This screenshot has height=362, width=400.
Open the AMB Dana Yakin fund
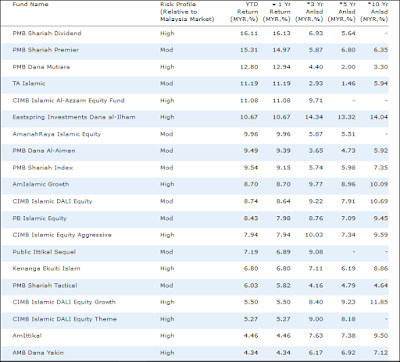38,353
